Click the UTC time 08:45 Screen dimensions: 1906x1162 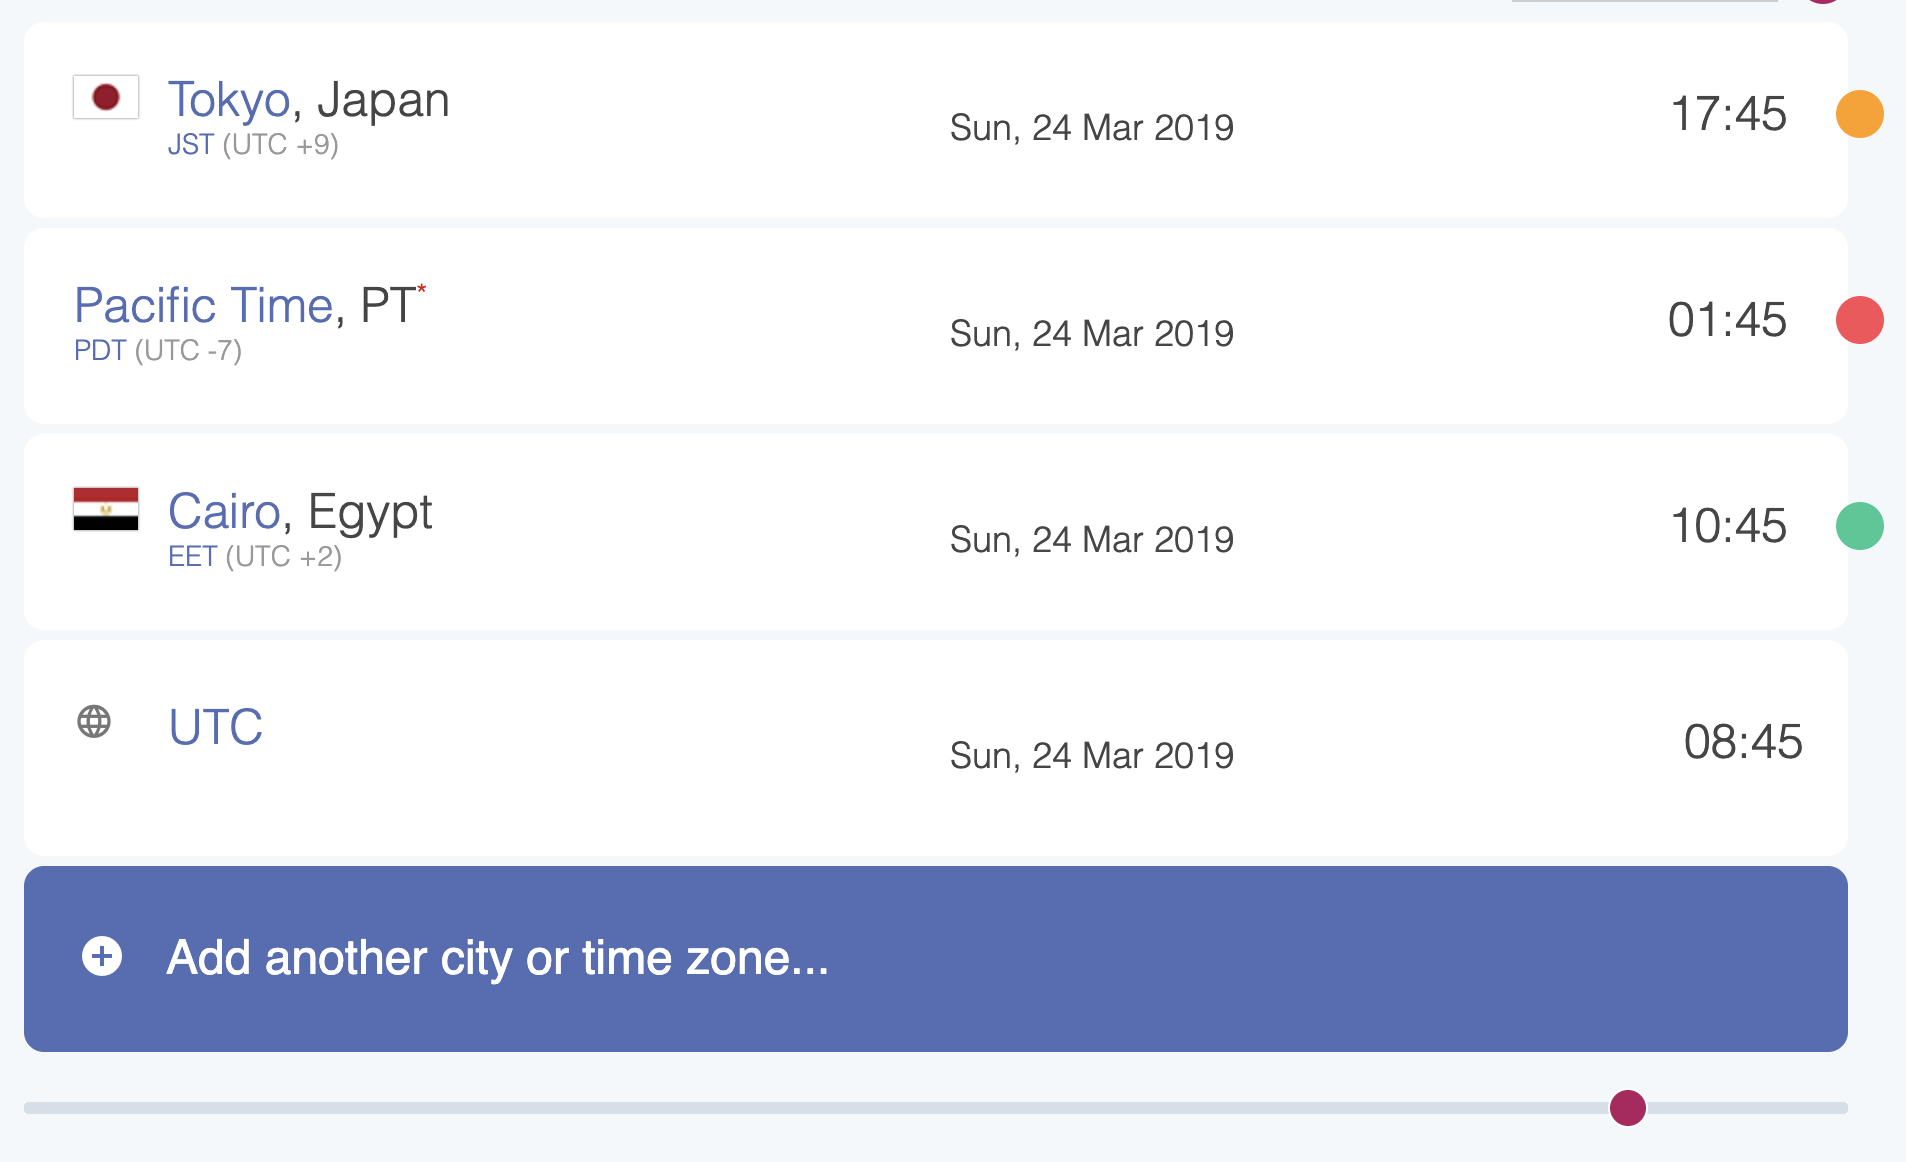1742,742
